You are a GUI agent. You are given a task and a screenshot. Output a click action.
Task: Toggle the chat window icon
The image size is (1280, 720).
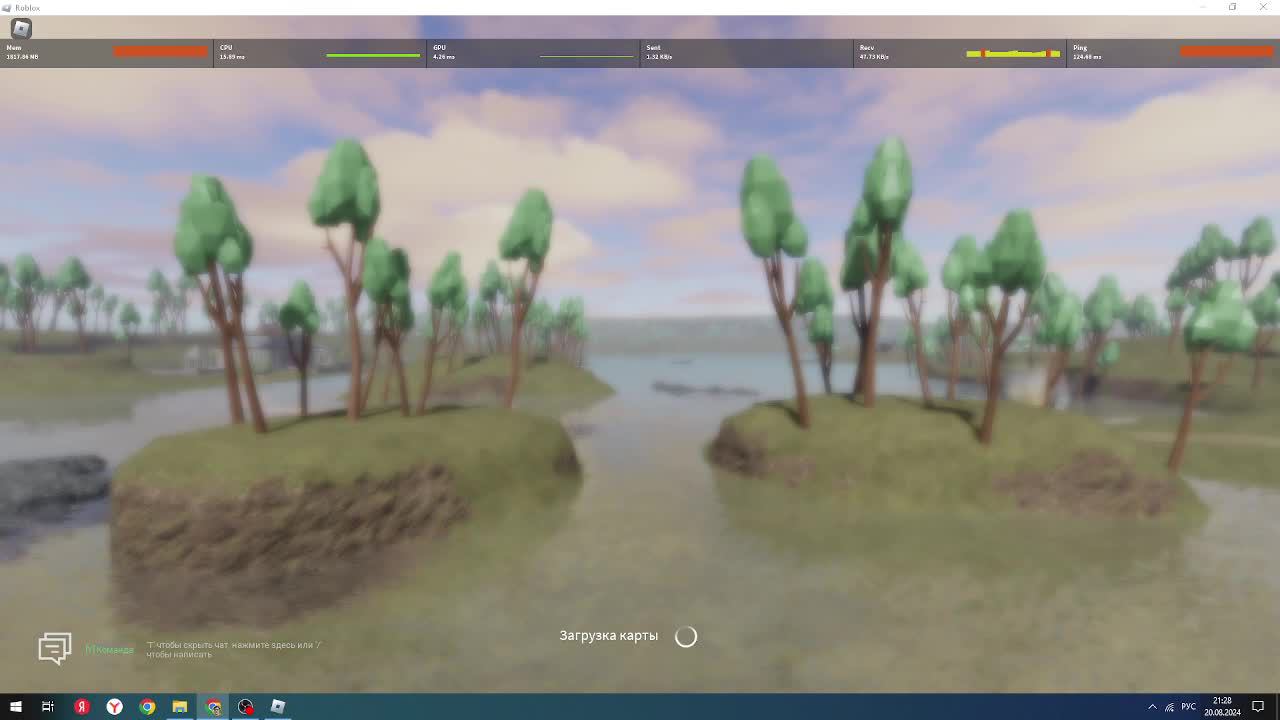(x=55, y=648)
